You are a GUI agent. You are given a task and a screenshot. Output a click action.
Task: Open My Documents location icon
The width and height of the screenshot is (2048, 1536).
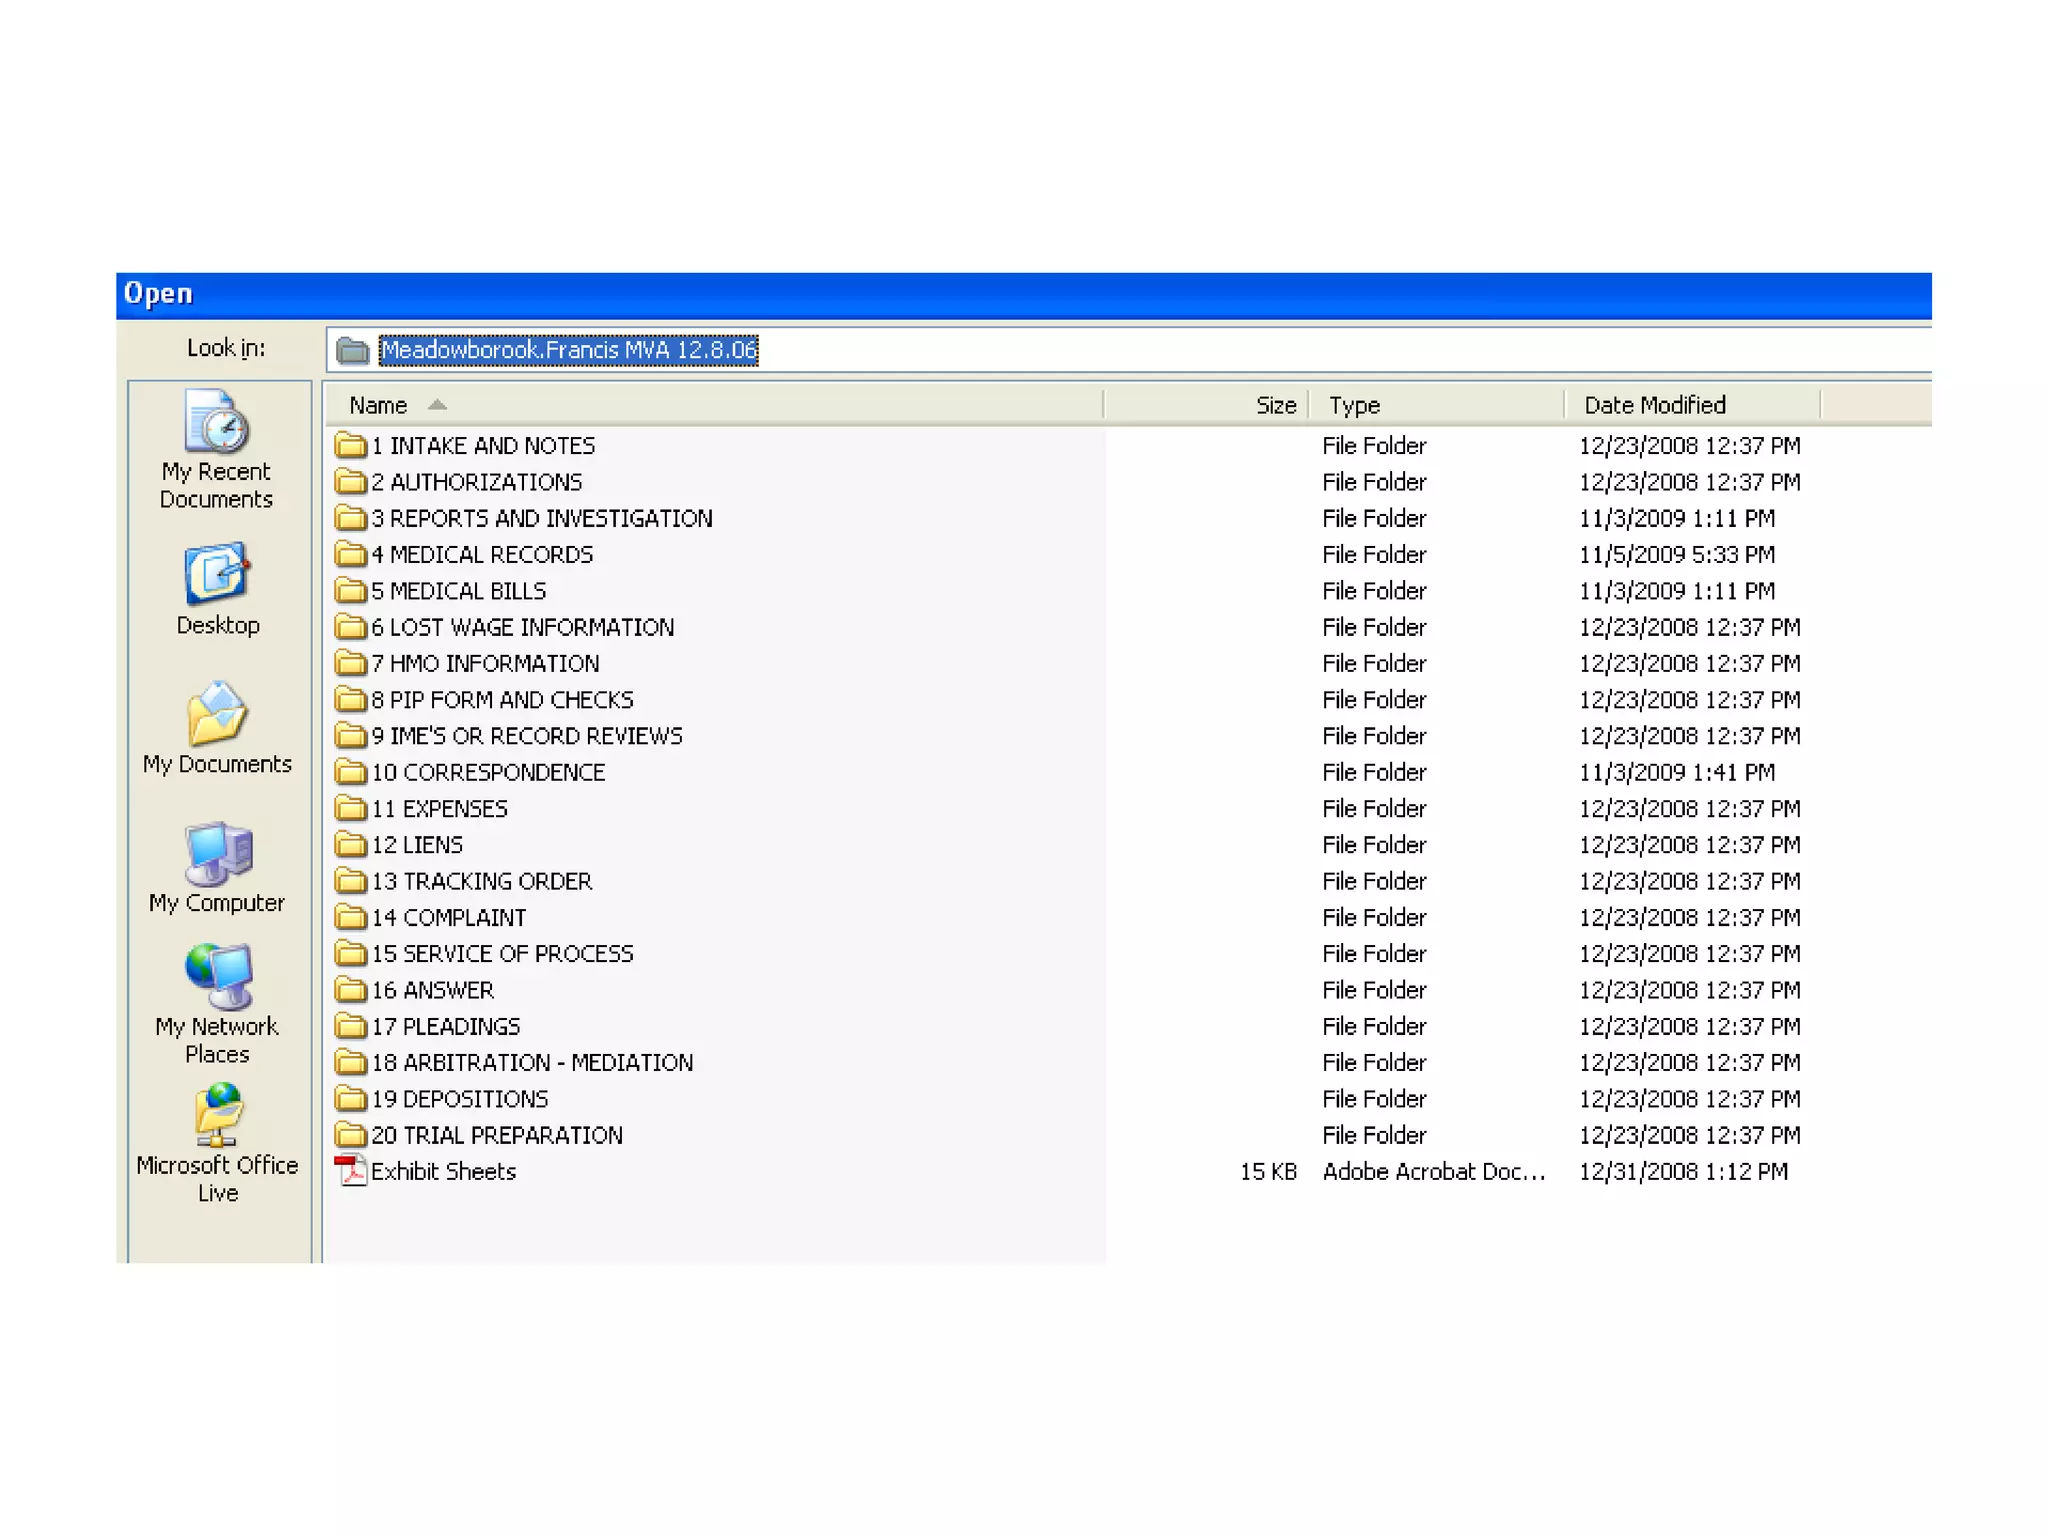216,714
